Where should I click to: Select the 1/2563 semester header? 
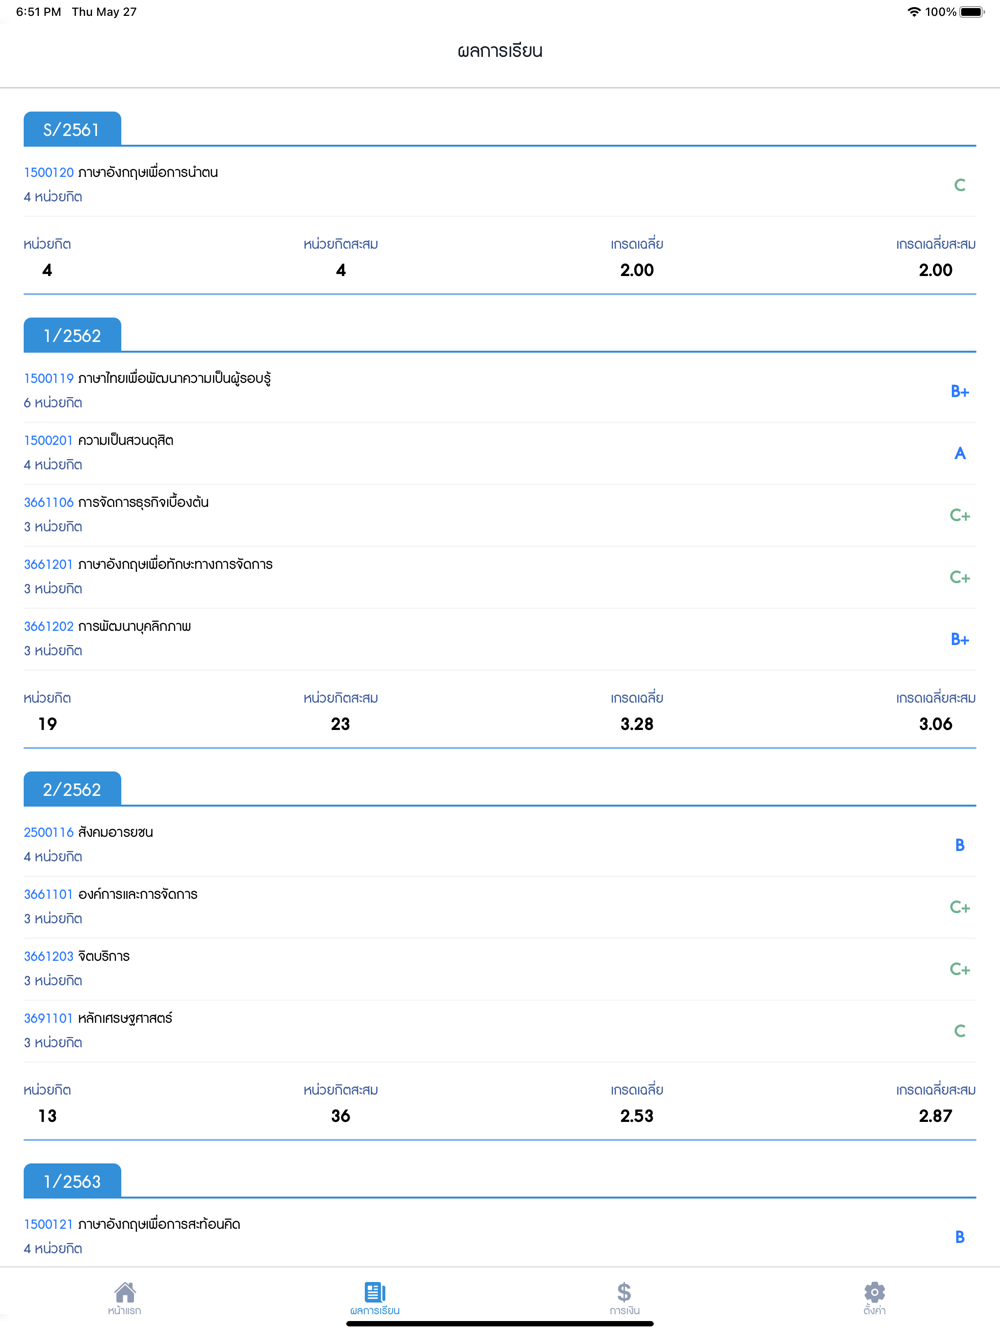[72, 1181]
